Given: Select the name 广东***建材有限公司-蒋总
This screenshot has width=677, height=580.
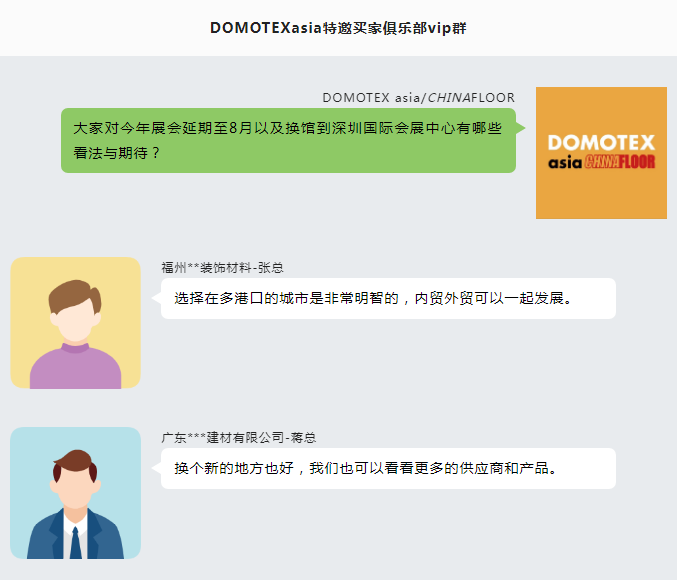Looking at the screenshot, I should pyautogui.click(x=239, y=438).
